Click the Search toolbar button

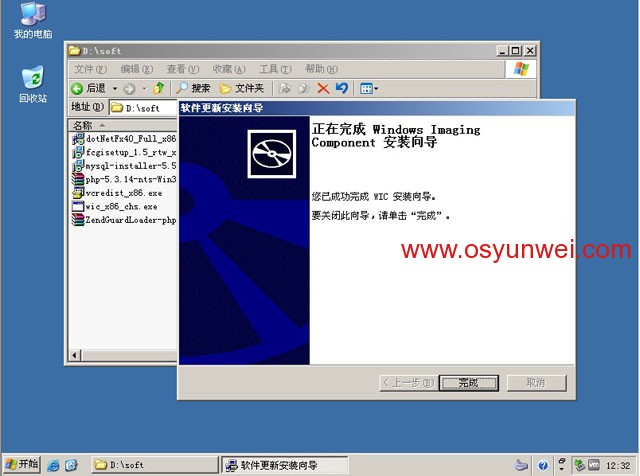click(x=193, y=88)
